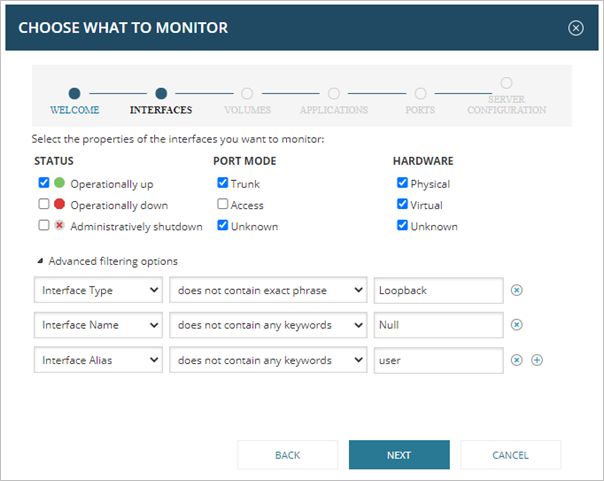Add a new advanced filter row
Screen dimensions: 604x481
(x=537, y=360)
